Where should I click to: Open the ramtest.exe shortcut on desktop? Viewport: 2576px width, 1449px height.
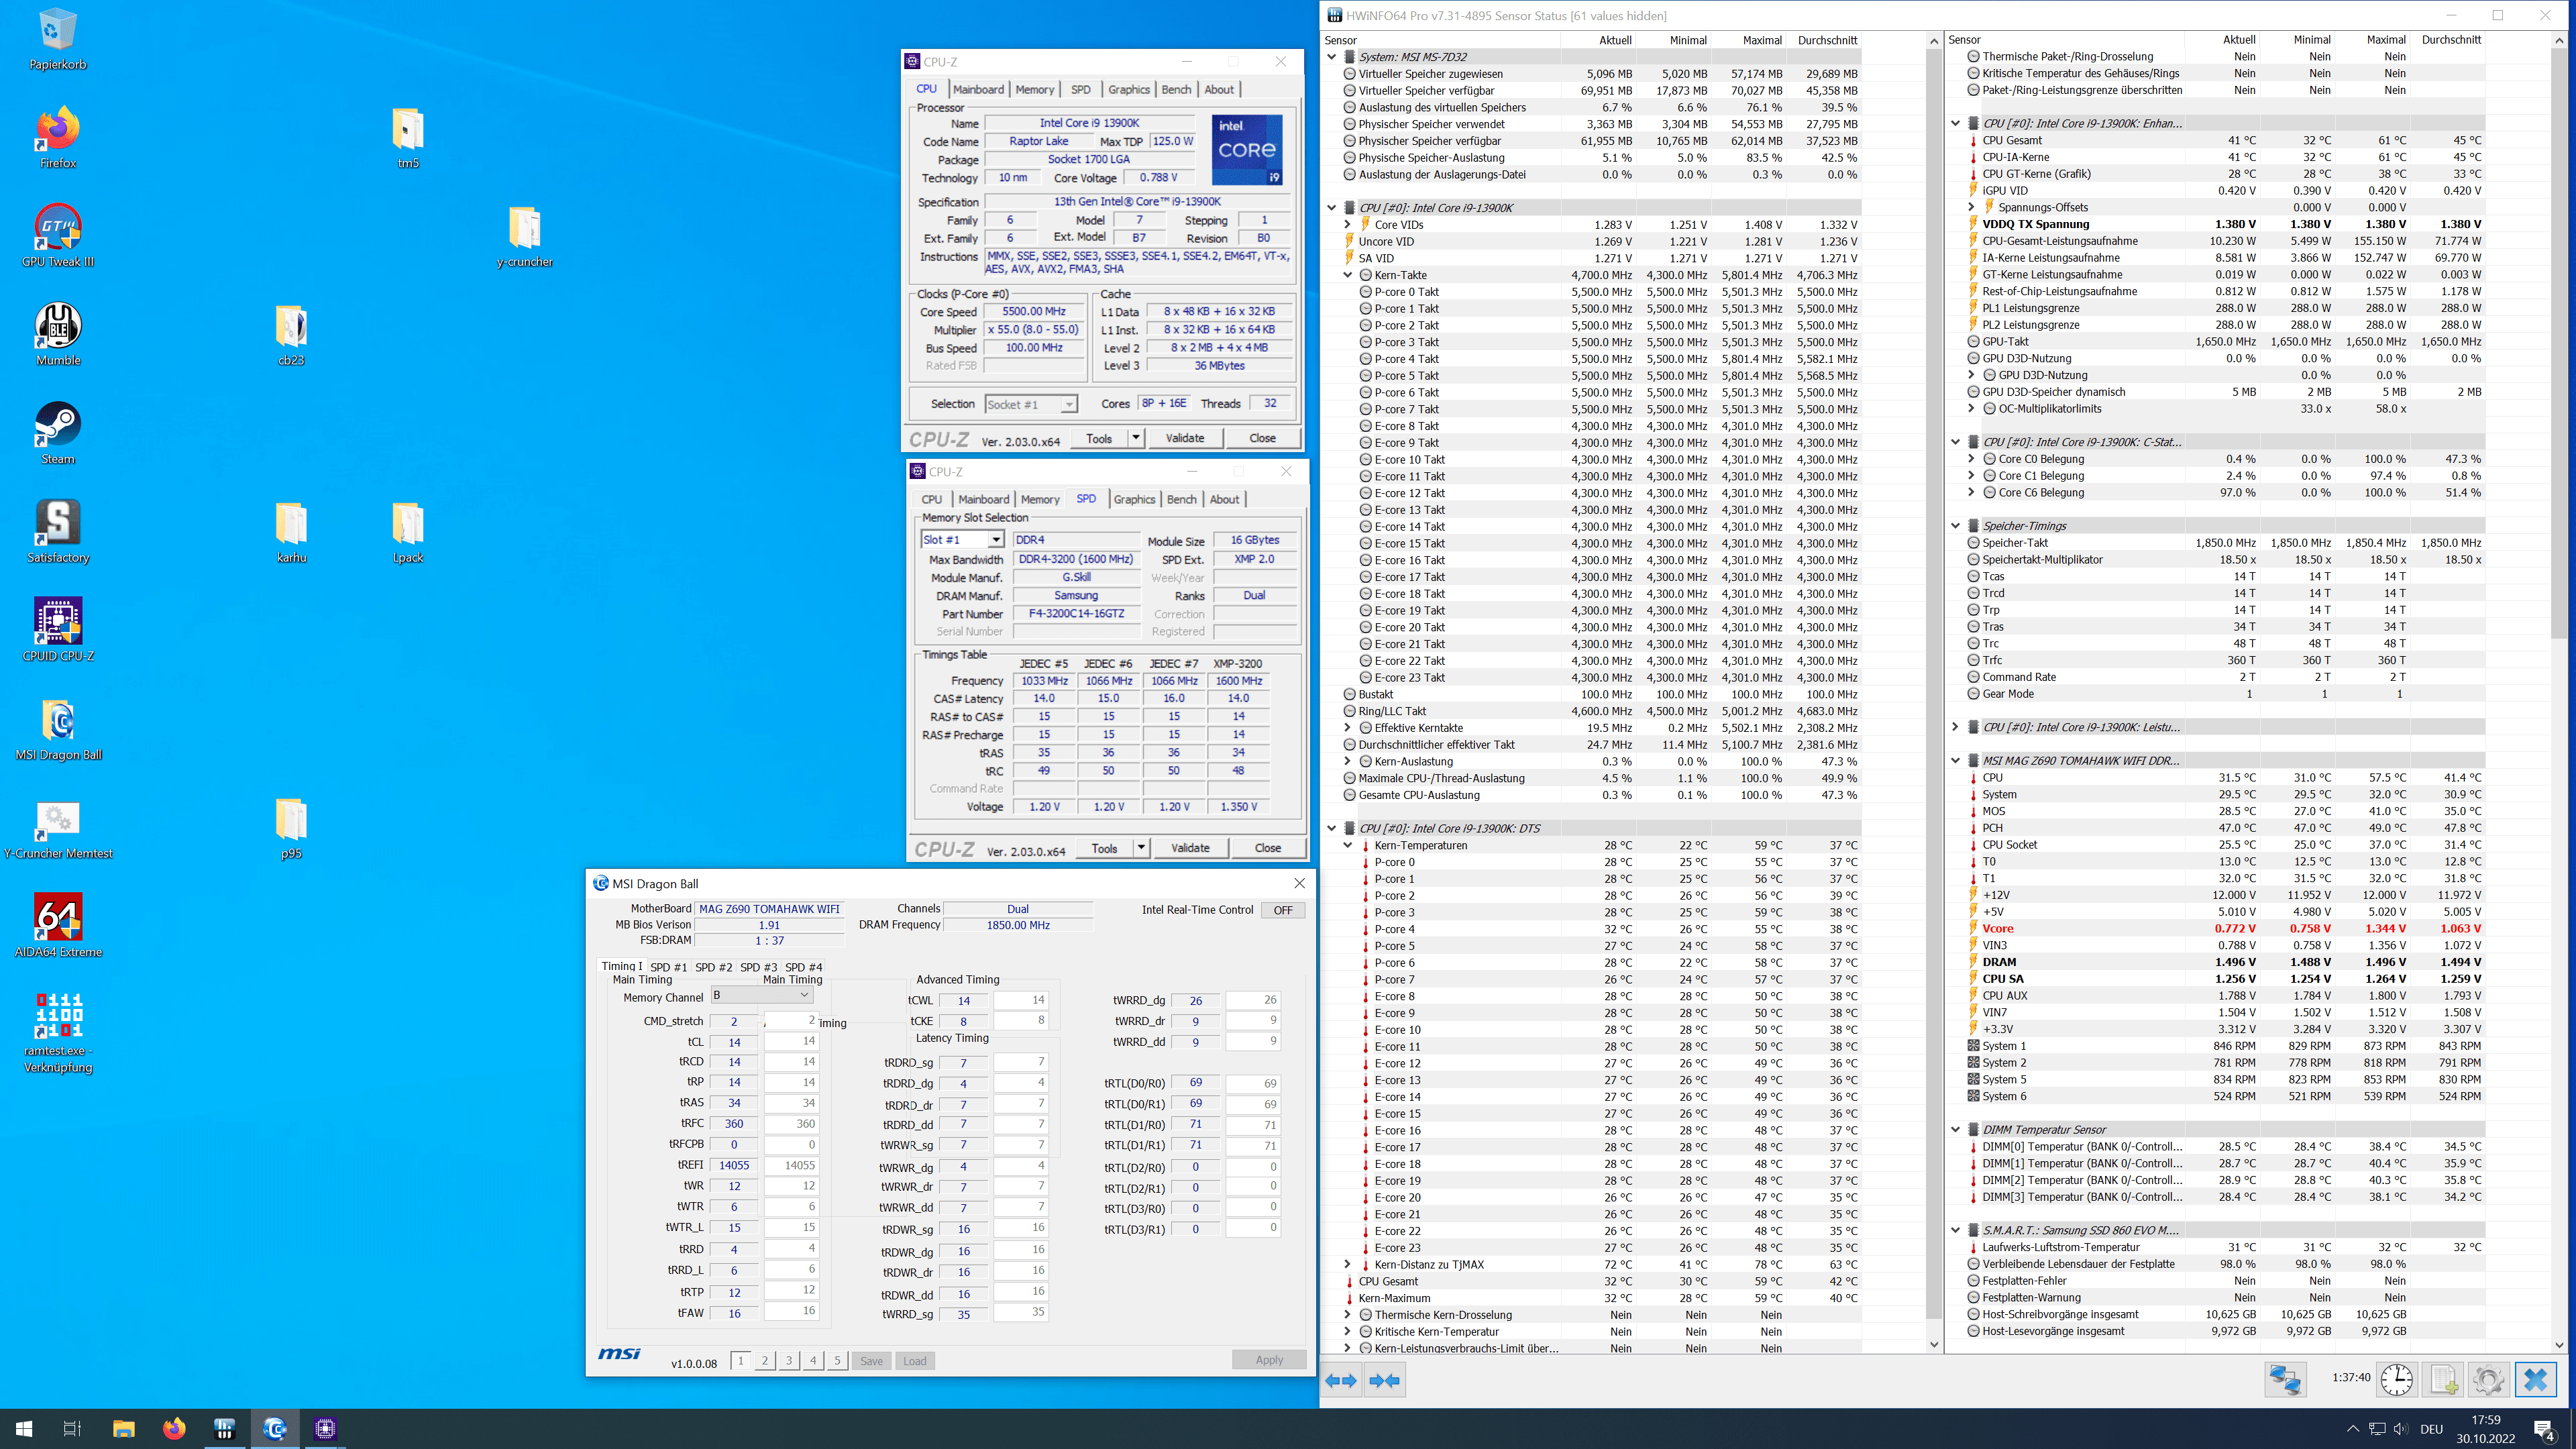pyautogui.click(x=58, y=1034)
